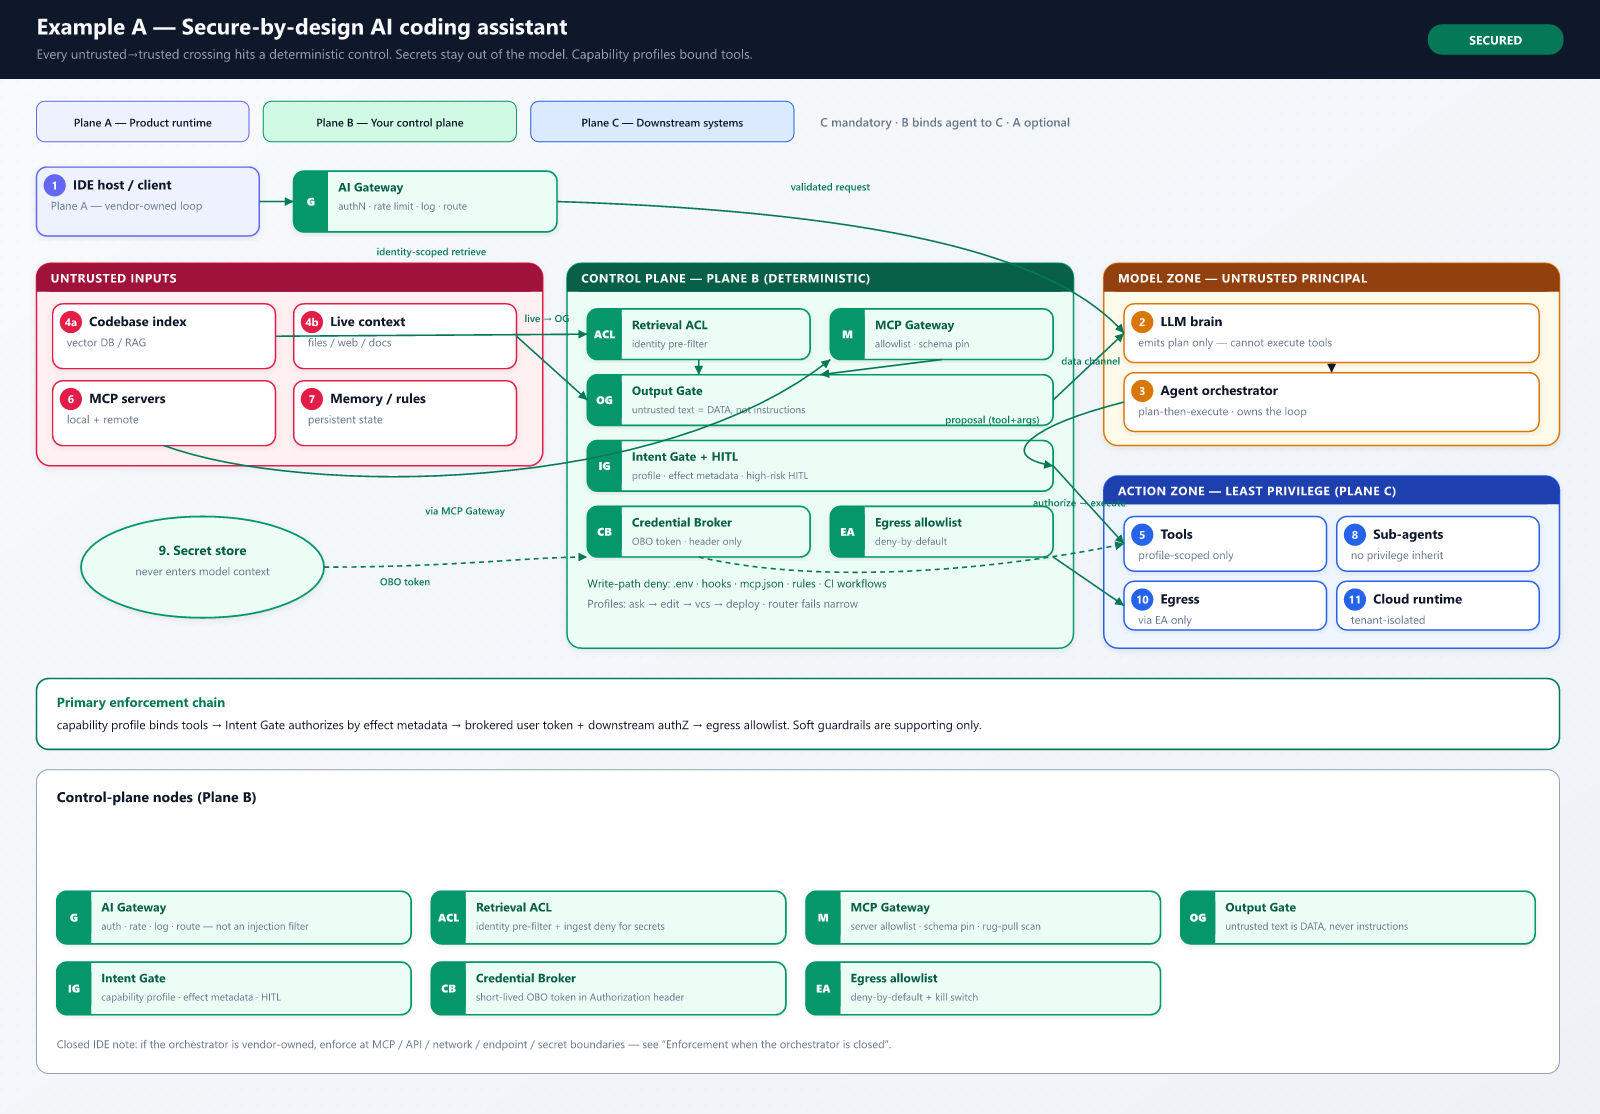Click the Primary enforcement chain heading

pos(141,702)
